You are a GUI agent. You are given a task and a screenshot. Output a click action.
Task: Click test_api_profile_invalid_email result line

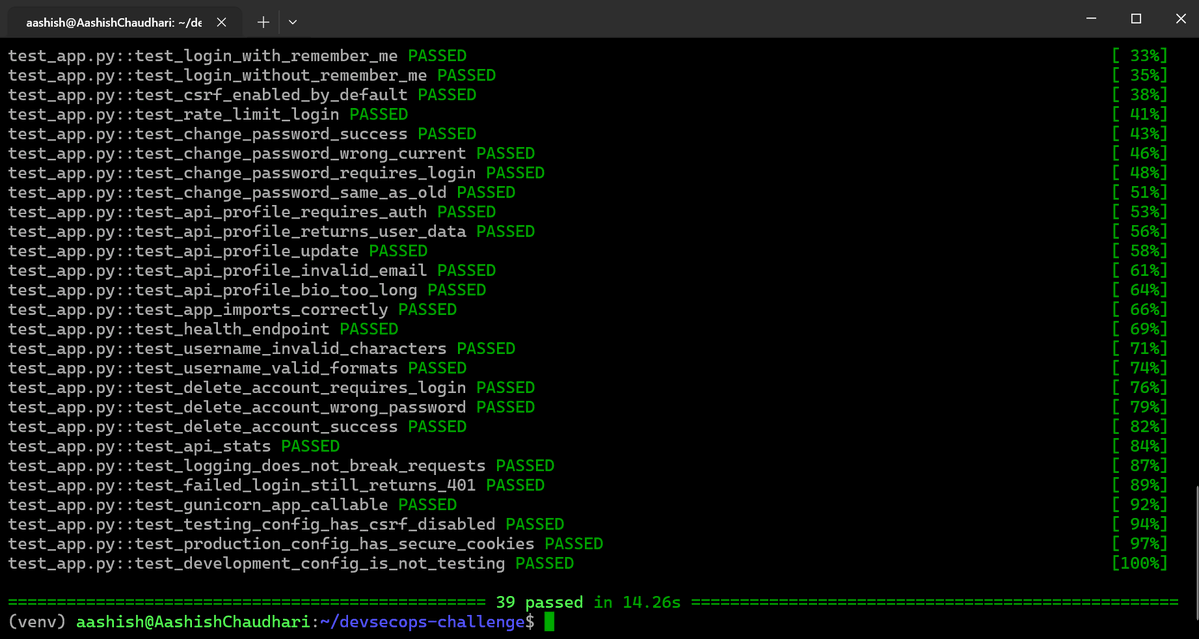pos(252,271)
